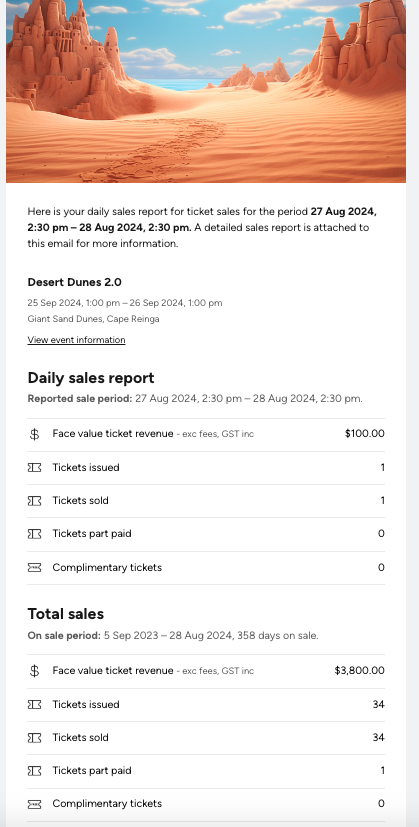419x827 pixels.
Task: Click the total Tickets issued count 34
Action: pyautogui.click(x=378, y=705)
